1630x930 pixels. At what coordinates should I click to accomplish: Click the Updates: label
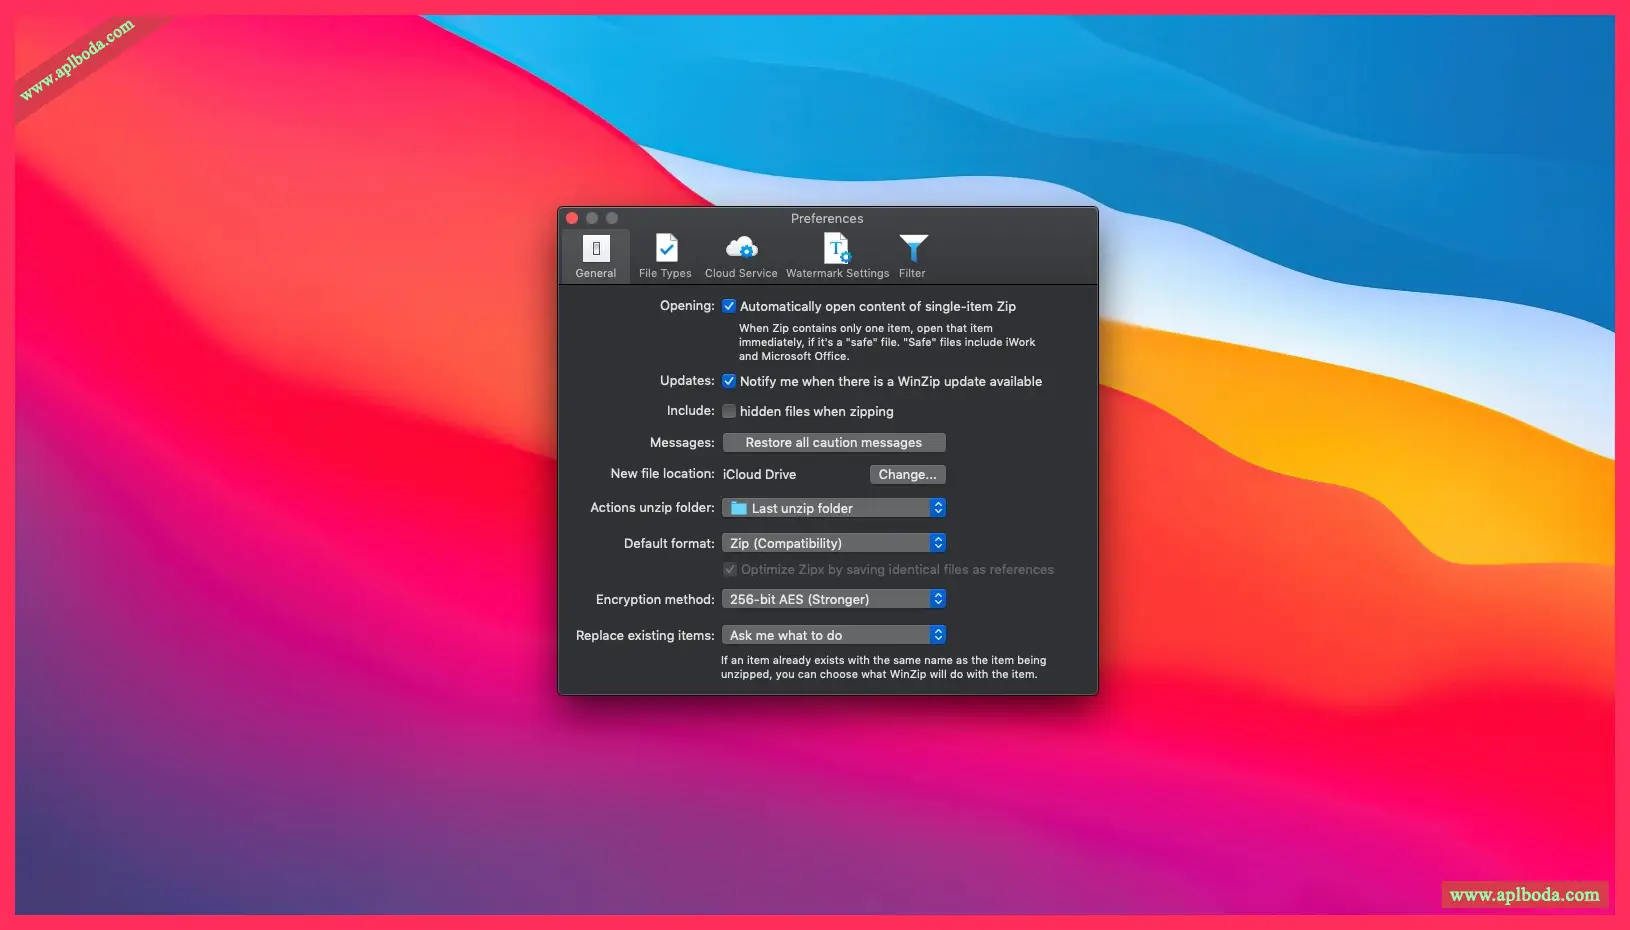687,381
